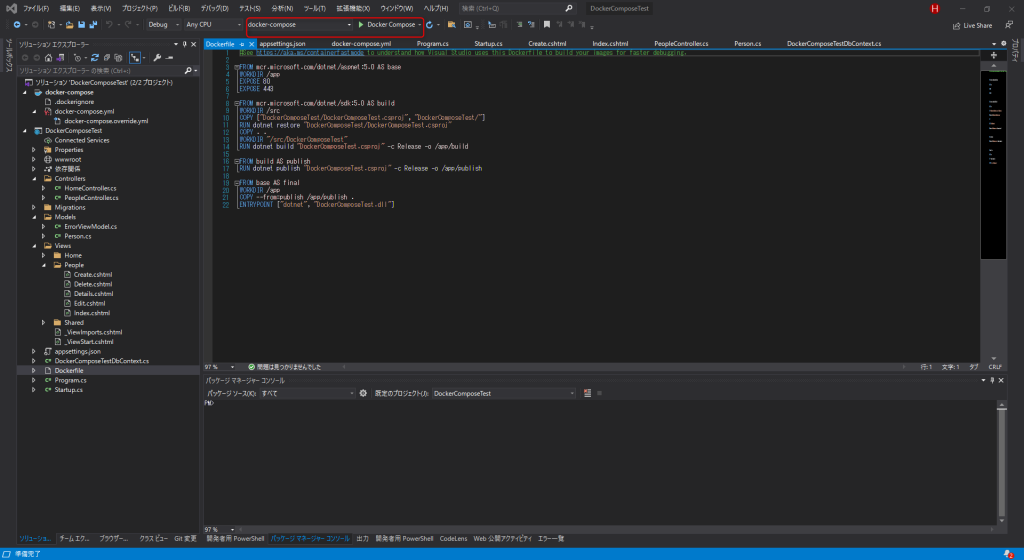Click the split editor plus icon

coord(994,55)
